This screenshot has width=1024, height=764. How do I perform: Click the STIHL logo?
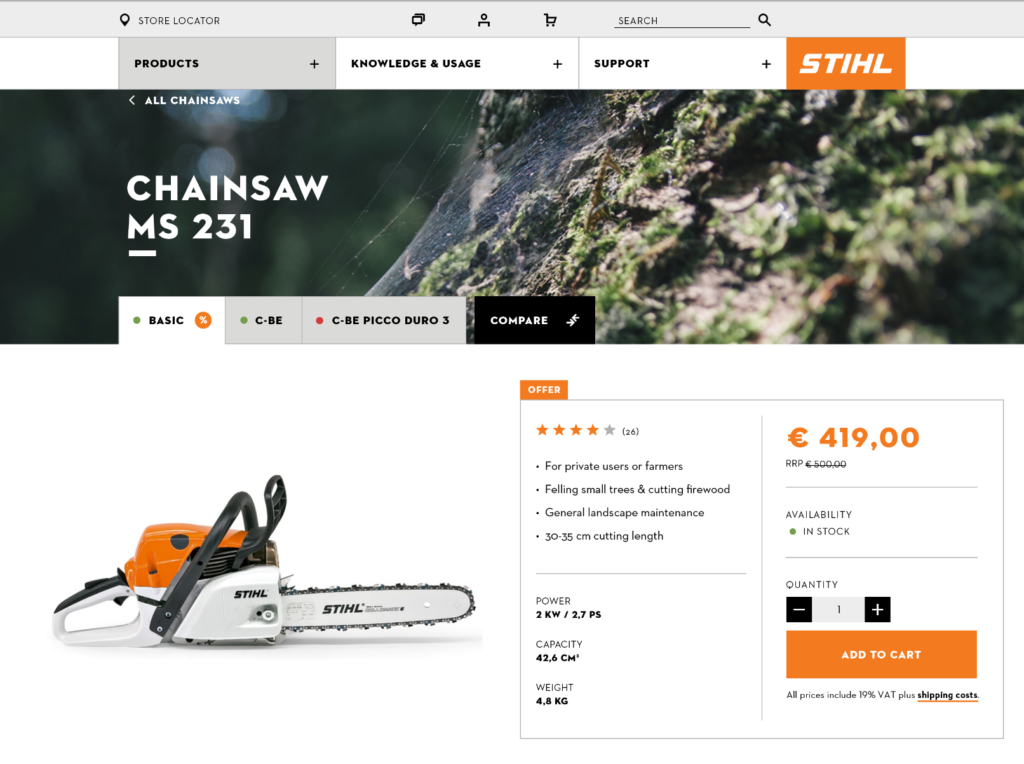click(x=846, y=63)
